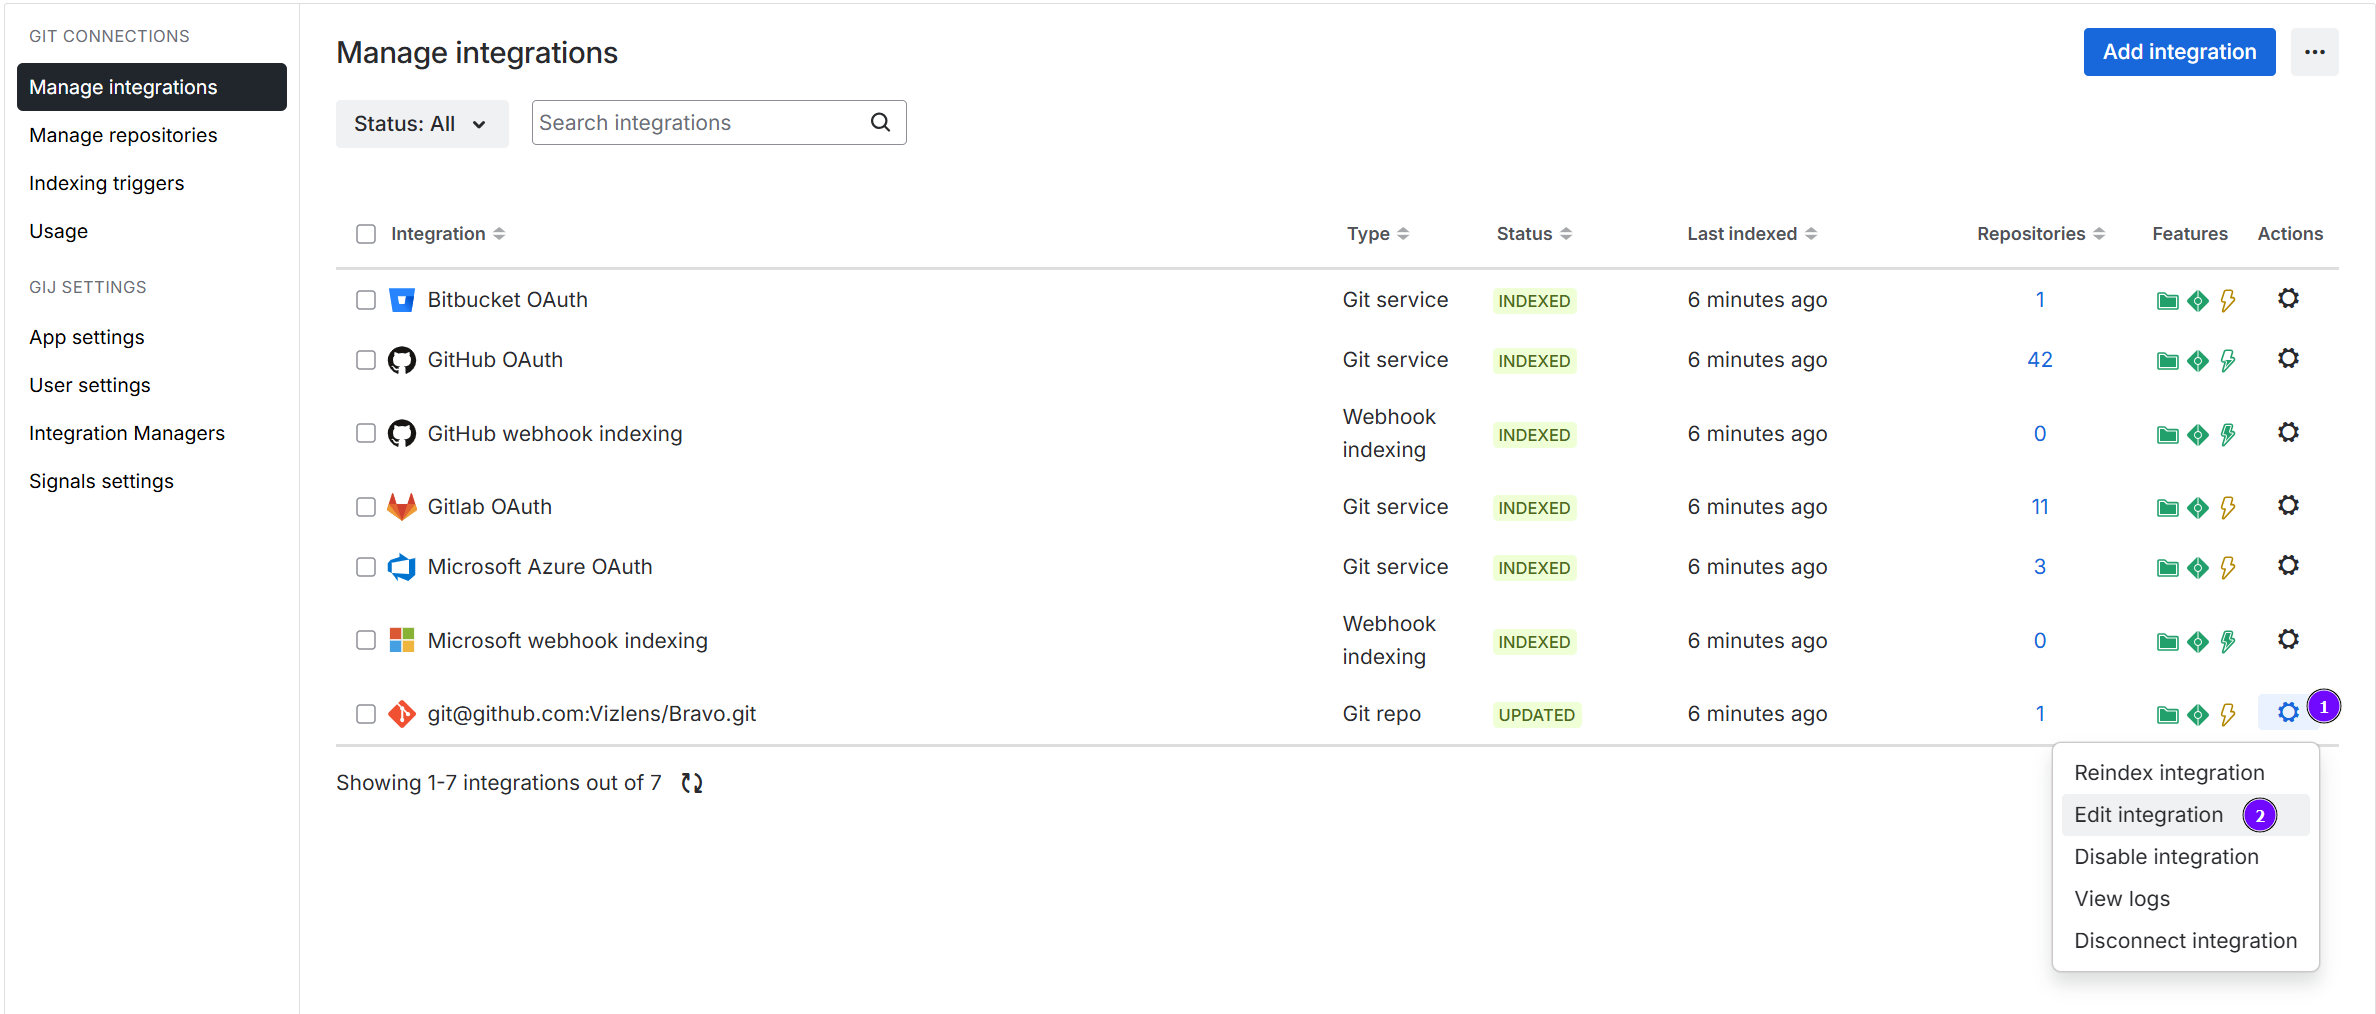Open actions gear for Gitlab OAuth
The height and width of the screenshot is (1014, 2376).
2288,506
